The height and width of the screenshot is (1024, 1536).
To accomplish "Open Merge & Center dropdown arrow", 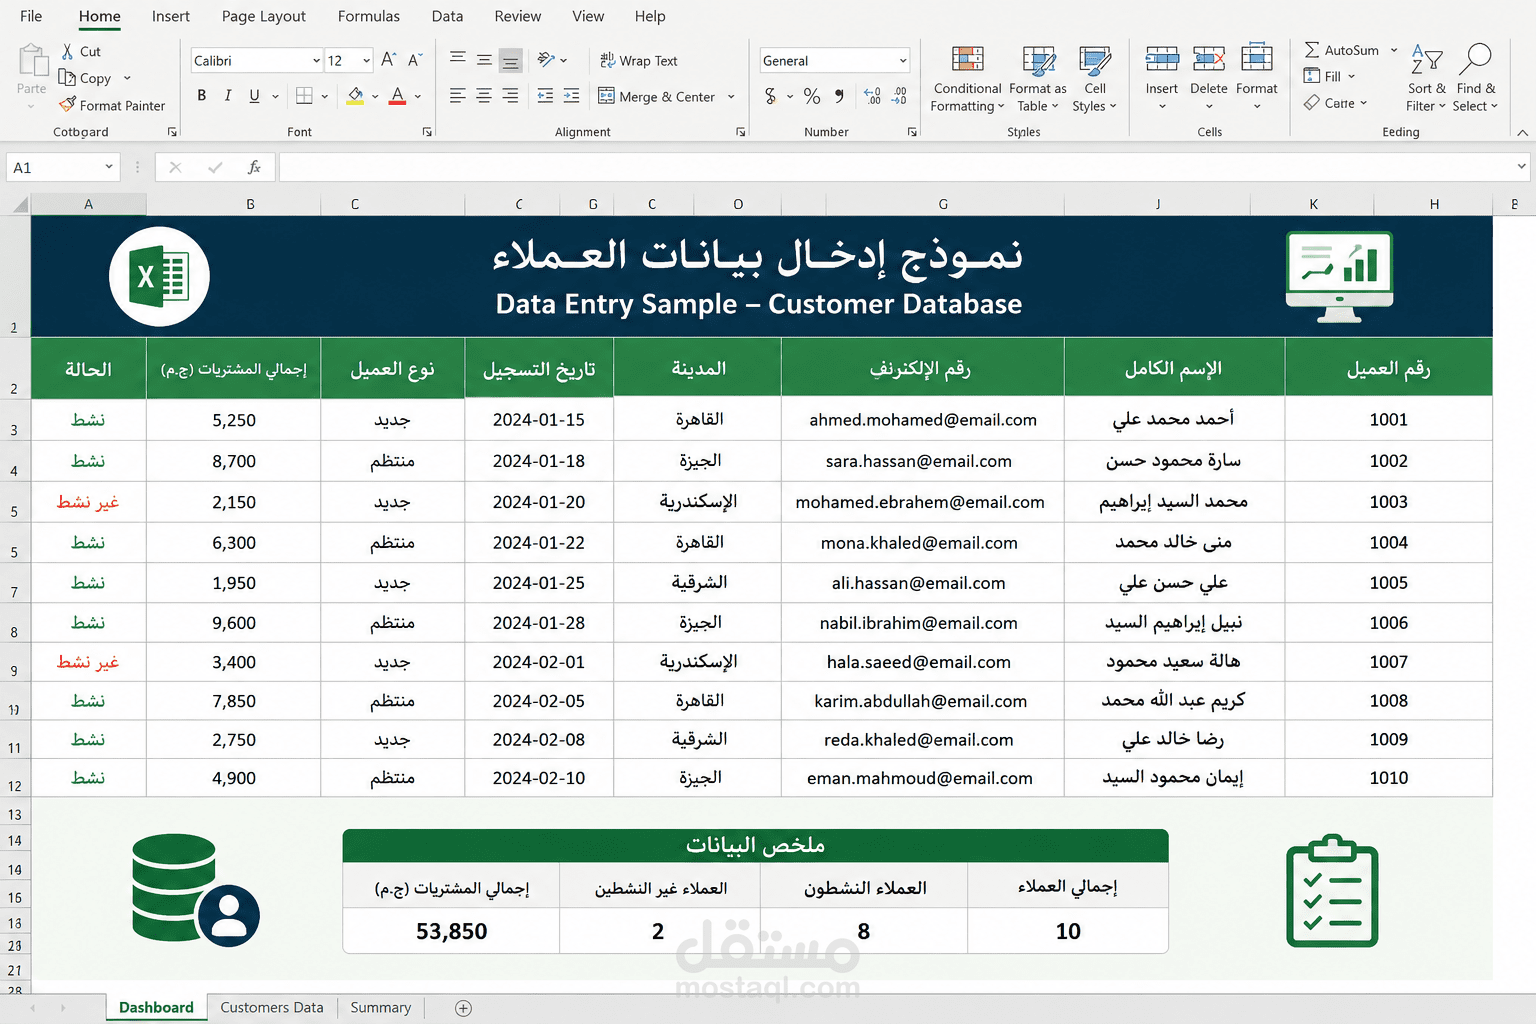I will point(731,97).
